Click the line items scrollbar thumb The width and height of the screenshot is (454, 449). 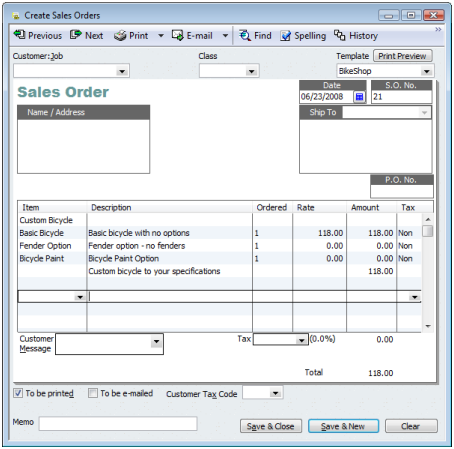point(427,231)
